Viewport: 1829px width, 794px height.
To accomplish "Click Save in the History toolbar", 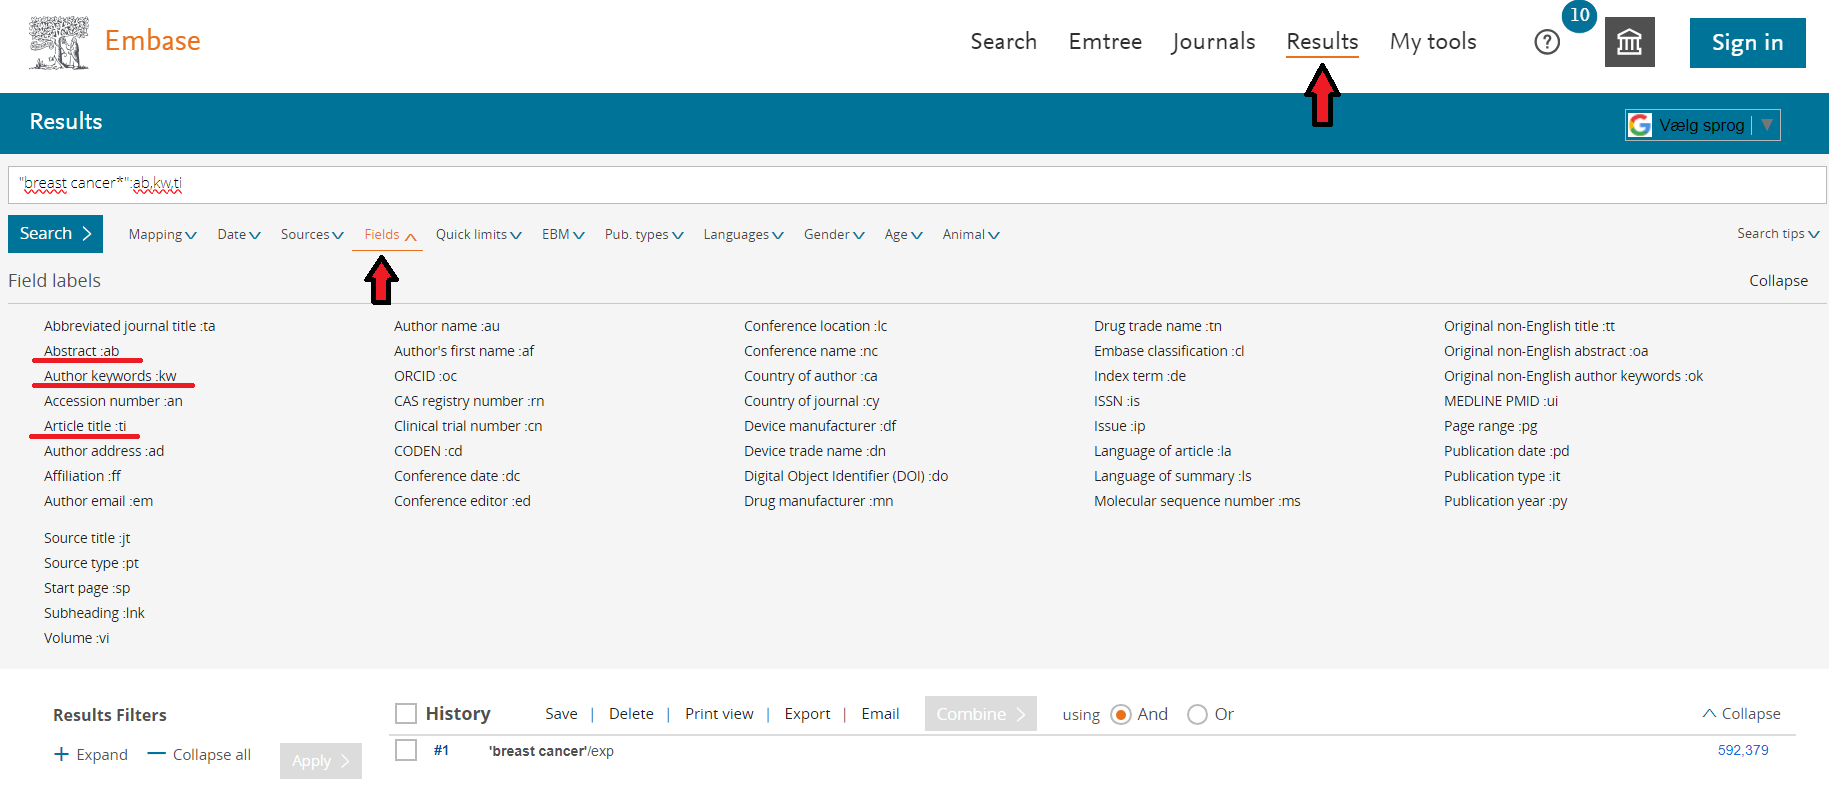I will click(561, 713).
